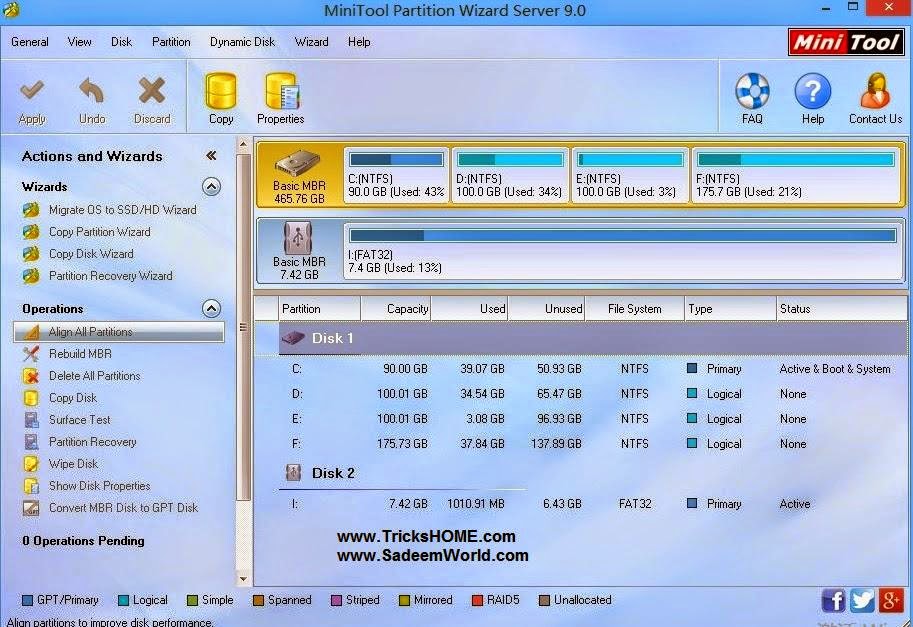
Task: Select the Disk 1 hard drive icon in disk map
Action: (298, 164)
